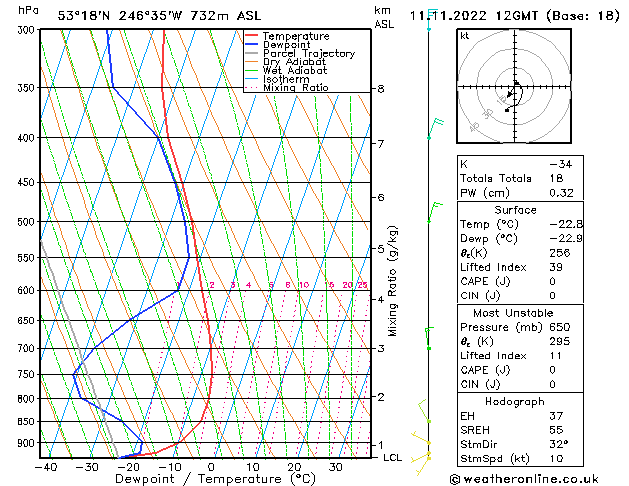Click the red Temperature line sample in legend
The width and height of the screenshot is (629, 486).
point(251,36)
